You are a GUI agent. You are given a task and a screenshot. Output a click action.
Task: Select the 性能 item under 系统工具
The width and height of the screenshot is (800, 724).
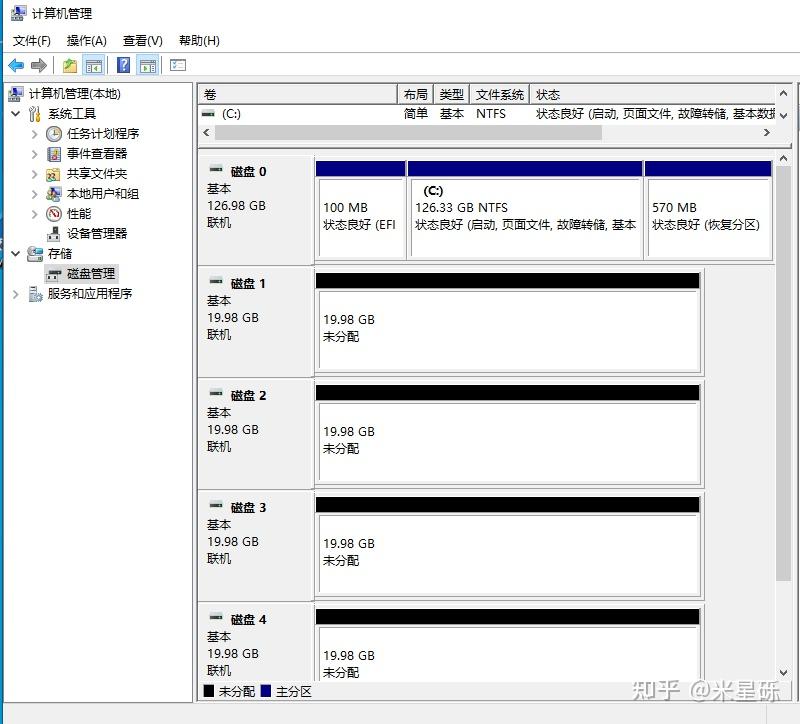(78, 214)
